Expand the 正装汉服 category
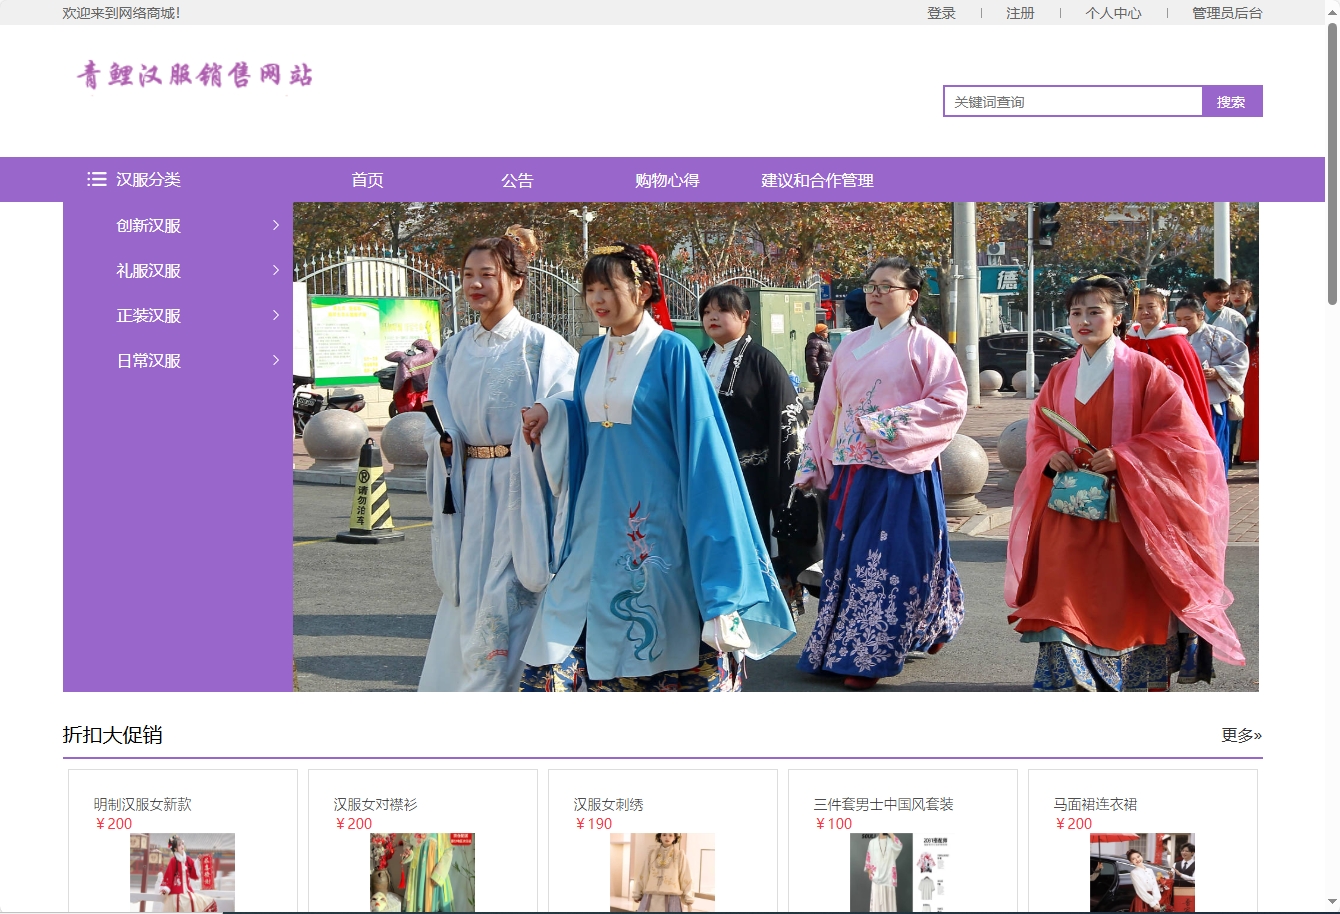 coord(148,315)
